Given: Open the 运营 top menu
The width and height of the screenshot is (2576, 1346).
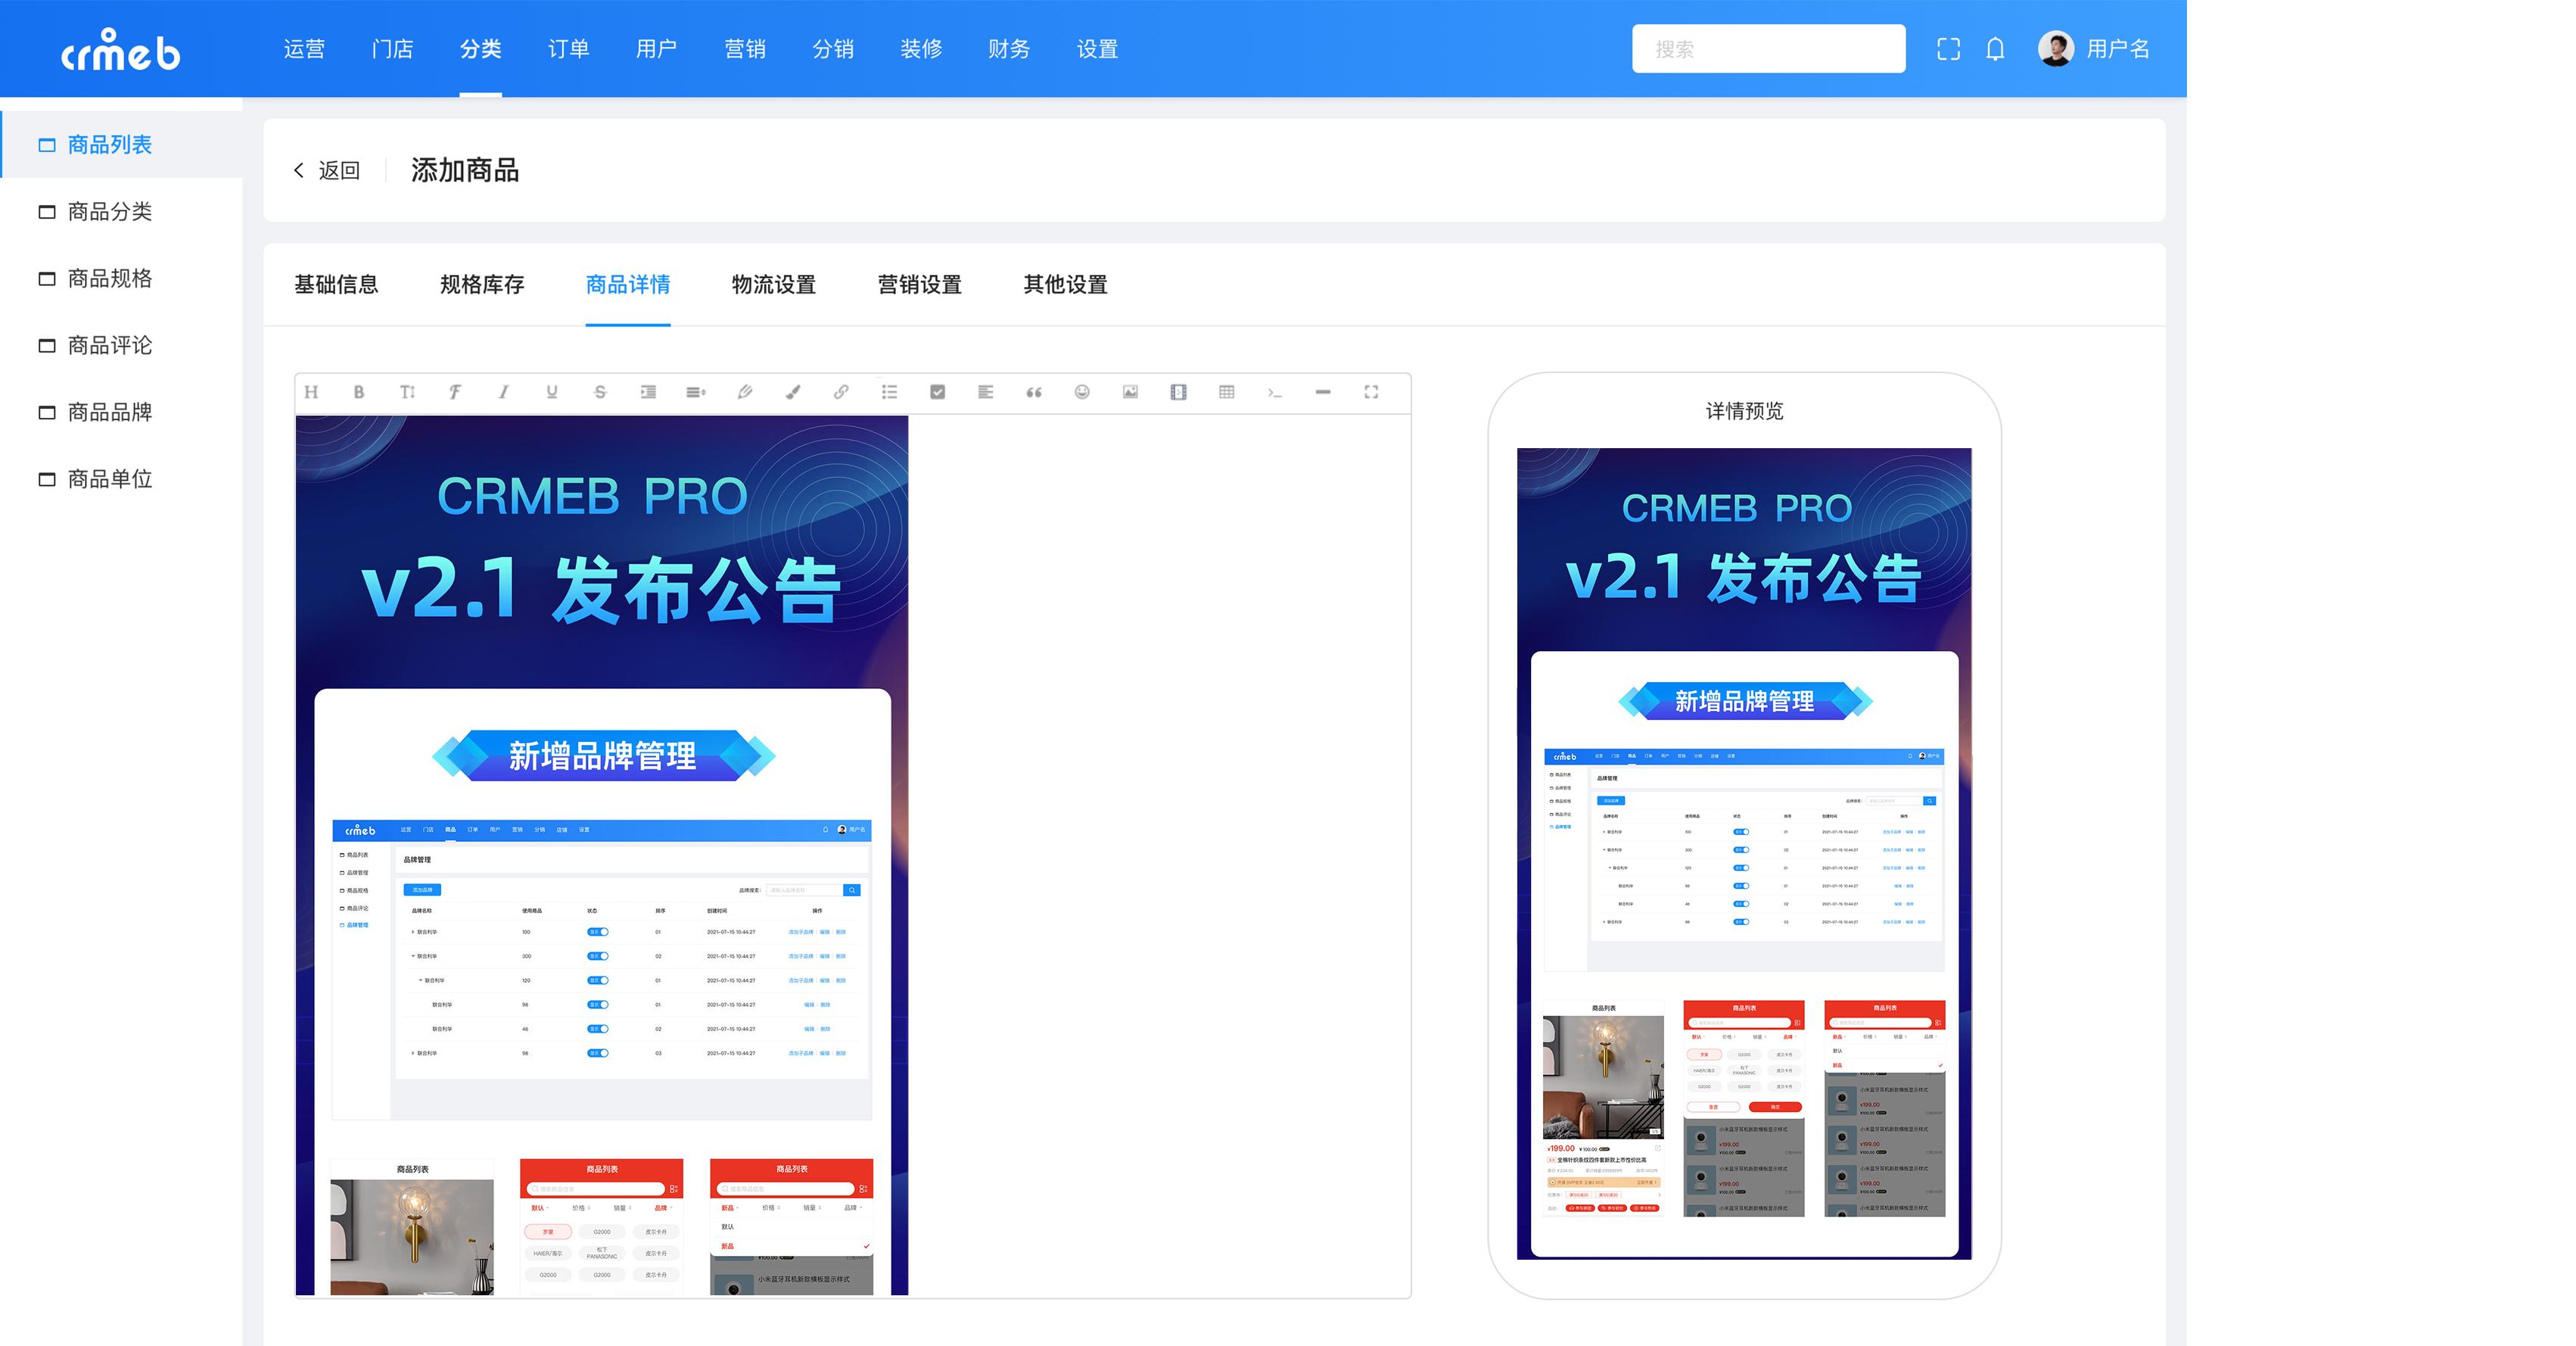Looking at the screenshot, I should tap(304, 49).
